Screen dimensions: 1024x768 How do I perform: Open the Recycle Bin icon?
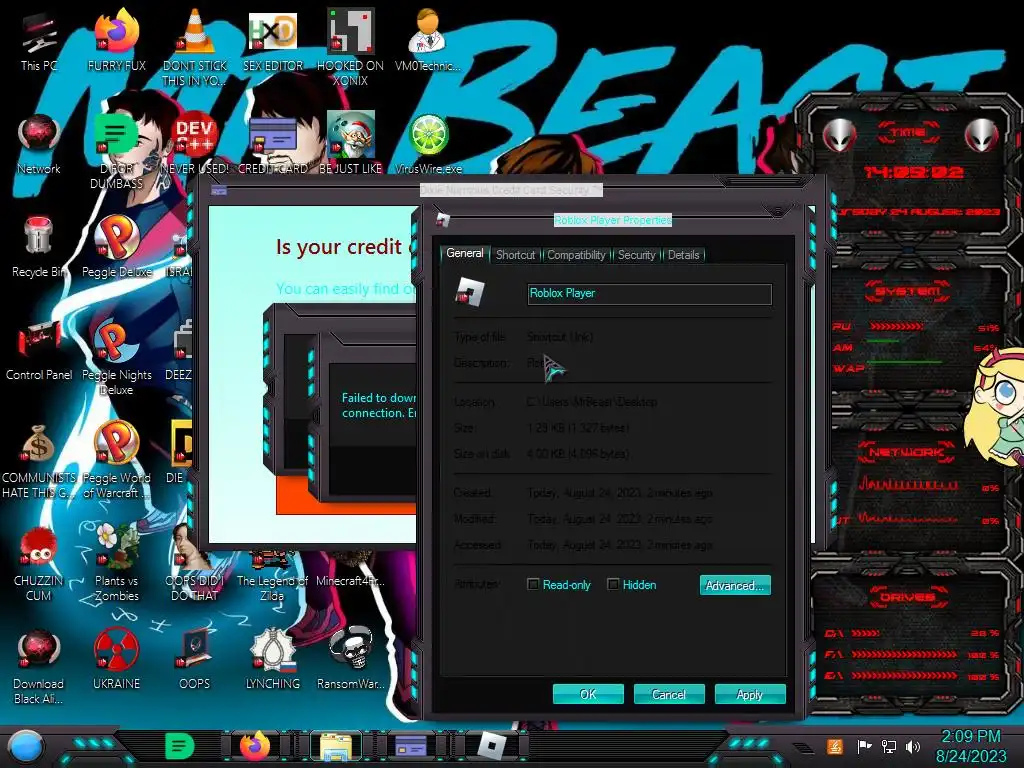(39, 247)
